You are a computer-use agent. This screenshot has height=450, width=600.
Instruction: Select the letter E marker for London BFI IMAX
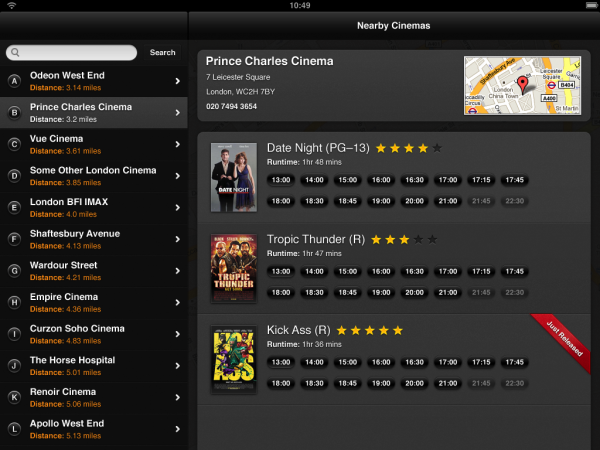tap(14, 208)
